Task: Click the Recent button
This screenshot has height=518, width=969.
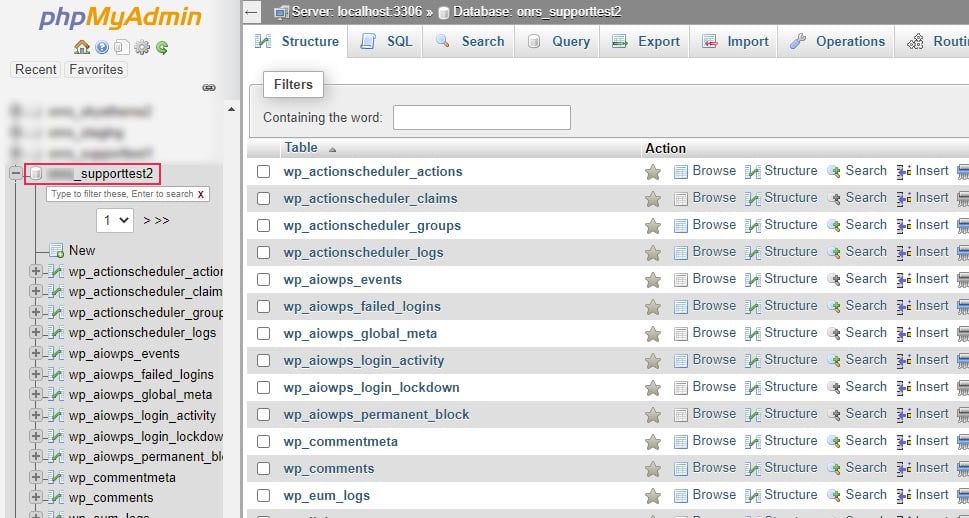Action: pyautogui.click(x=35, y=69)
